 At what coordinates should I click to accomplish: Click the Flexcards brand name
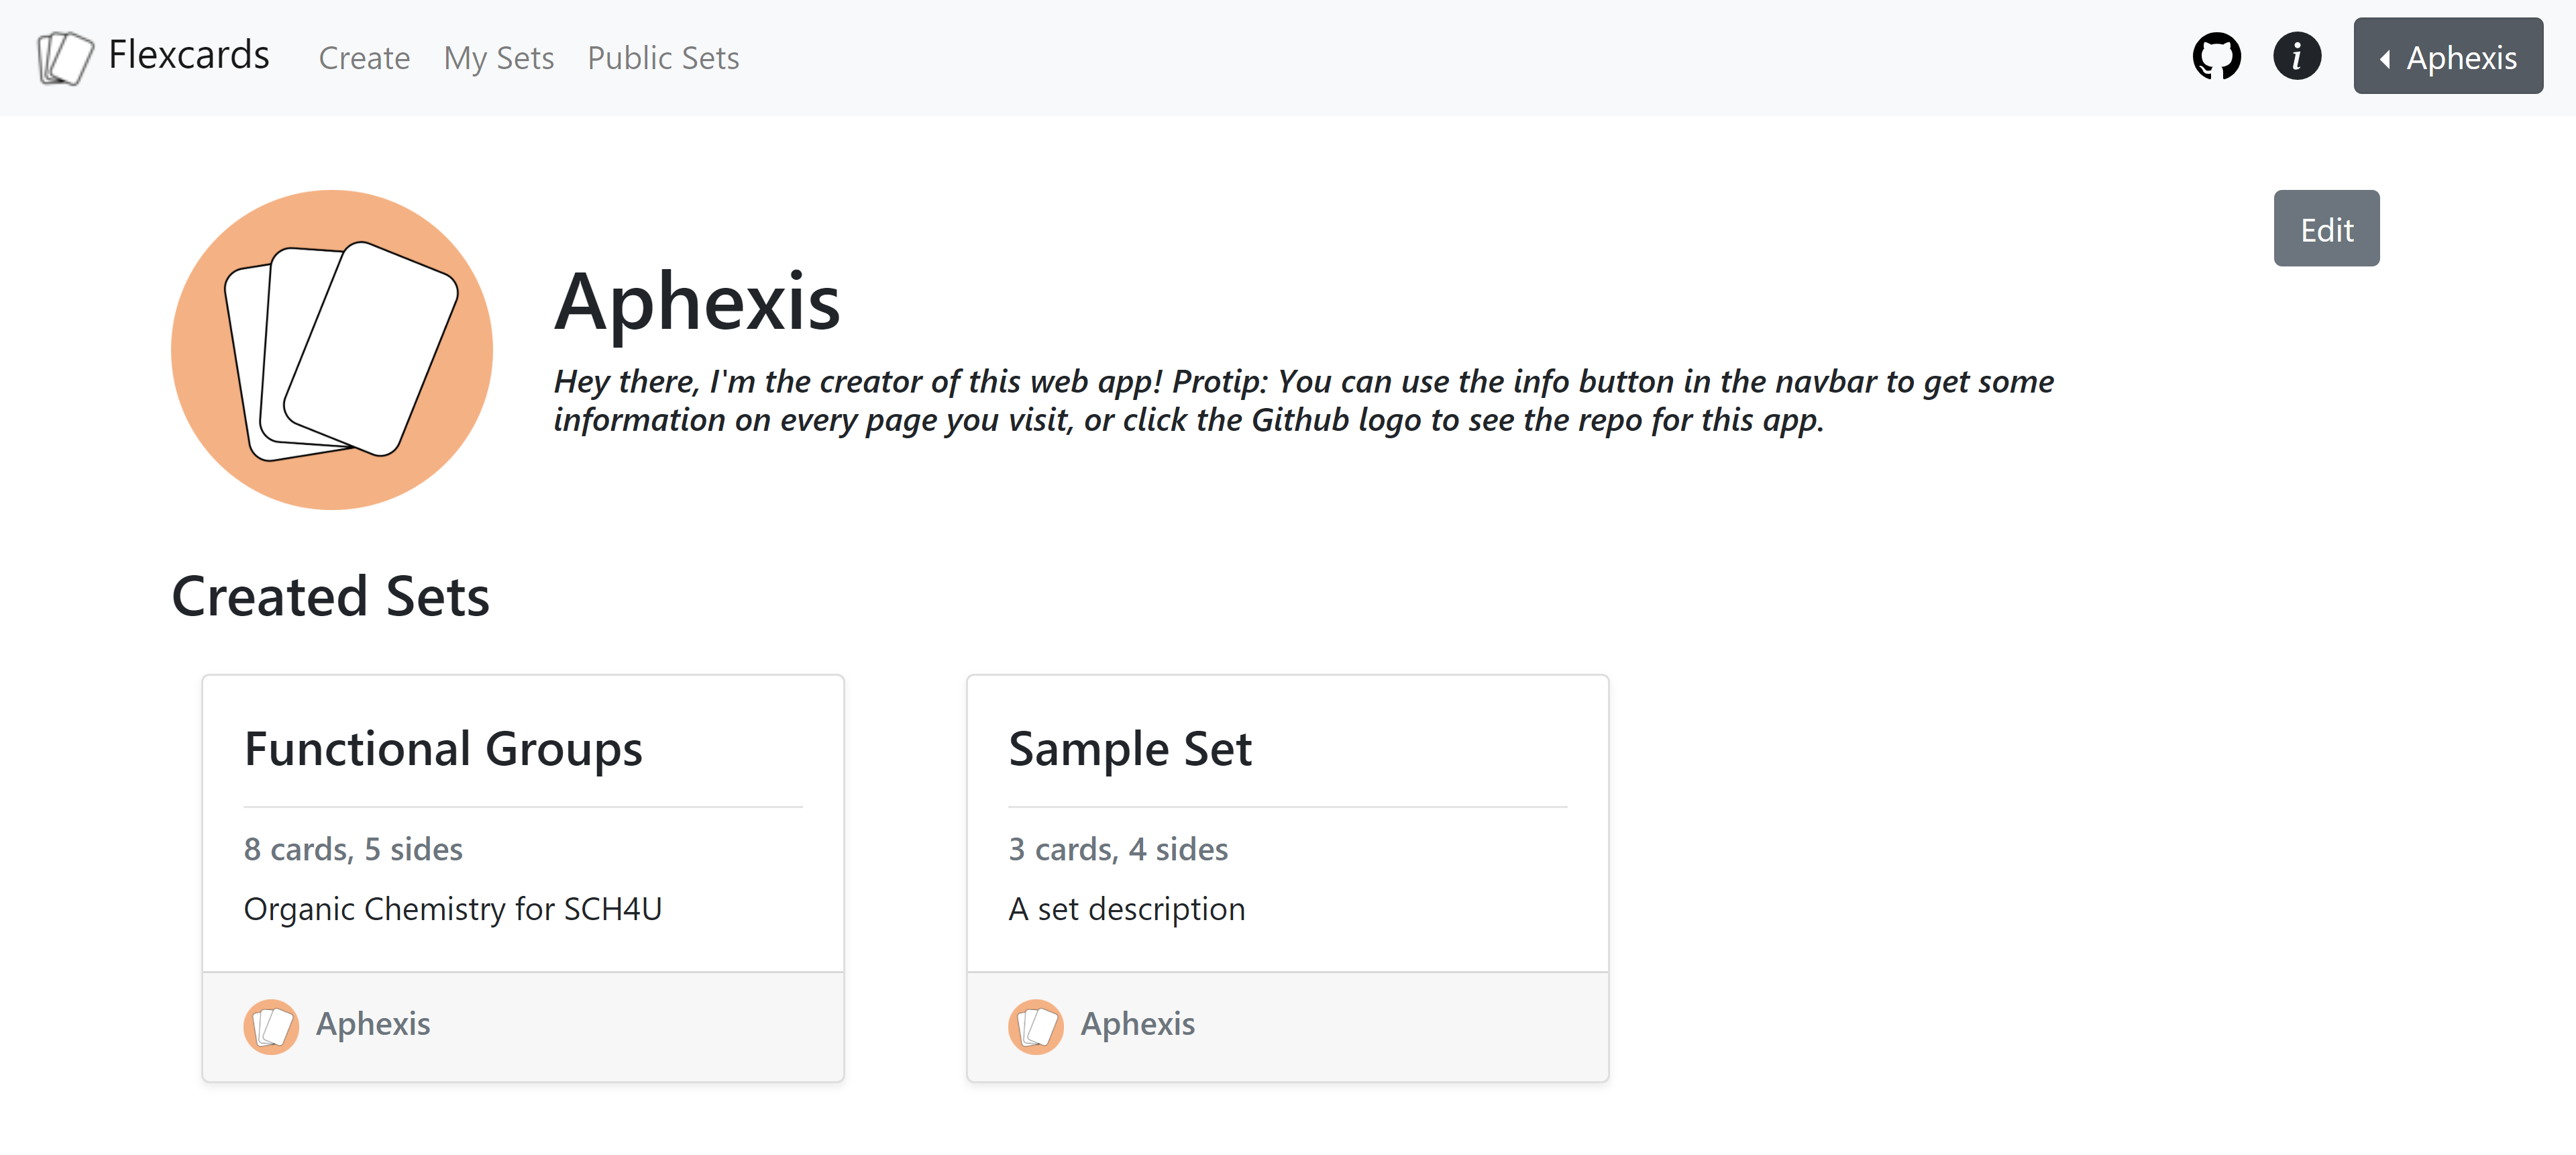(x=189, y=55)
